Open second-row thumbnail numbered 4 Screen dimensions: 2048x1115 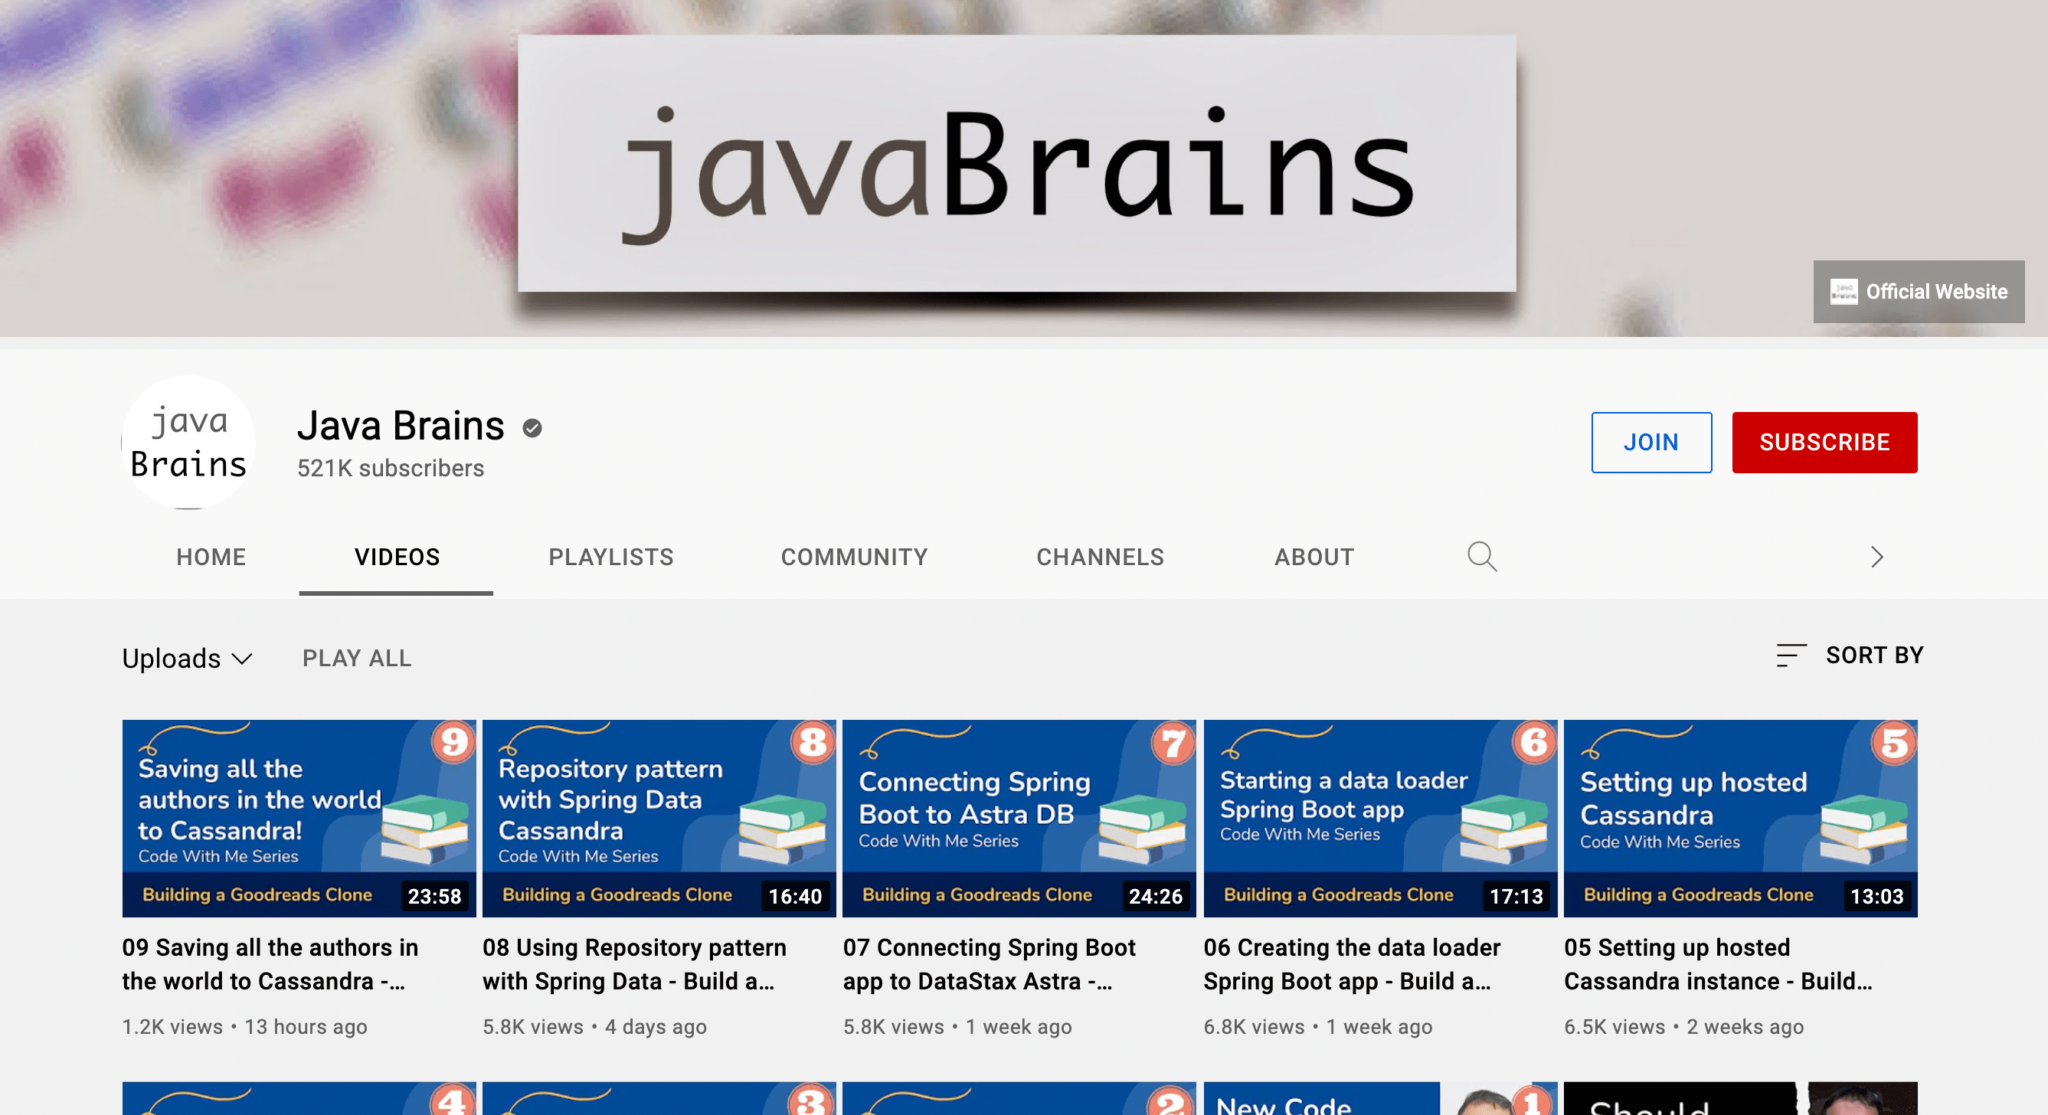coord(299,1098)
